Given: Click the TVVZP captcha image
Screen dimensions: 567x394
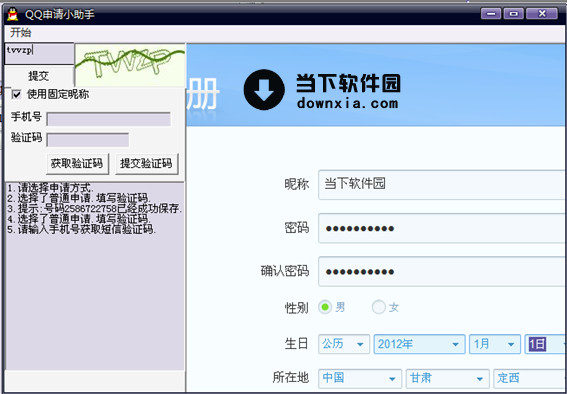Looking at the screenshot, I should coord(131,65).
